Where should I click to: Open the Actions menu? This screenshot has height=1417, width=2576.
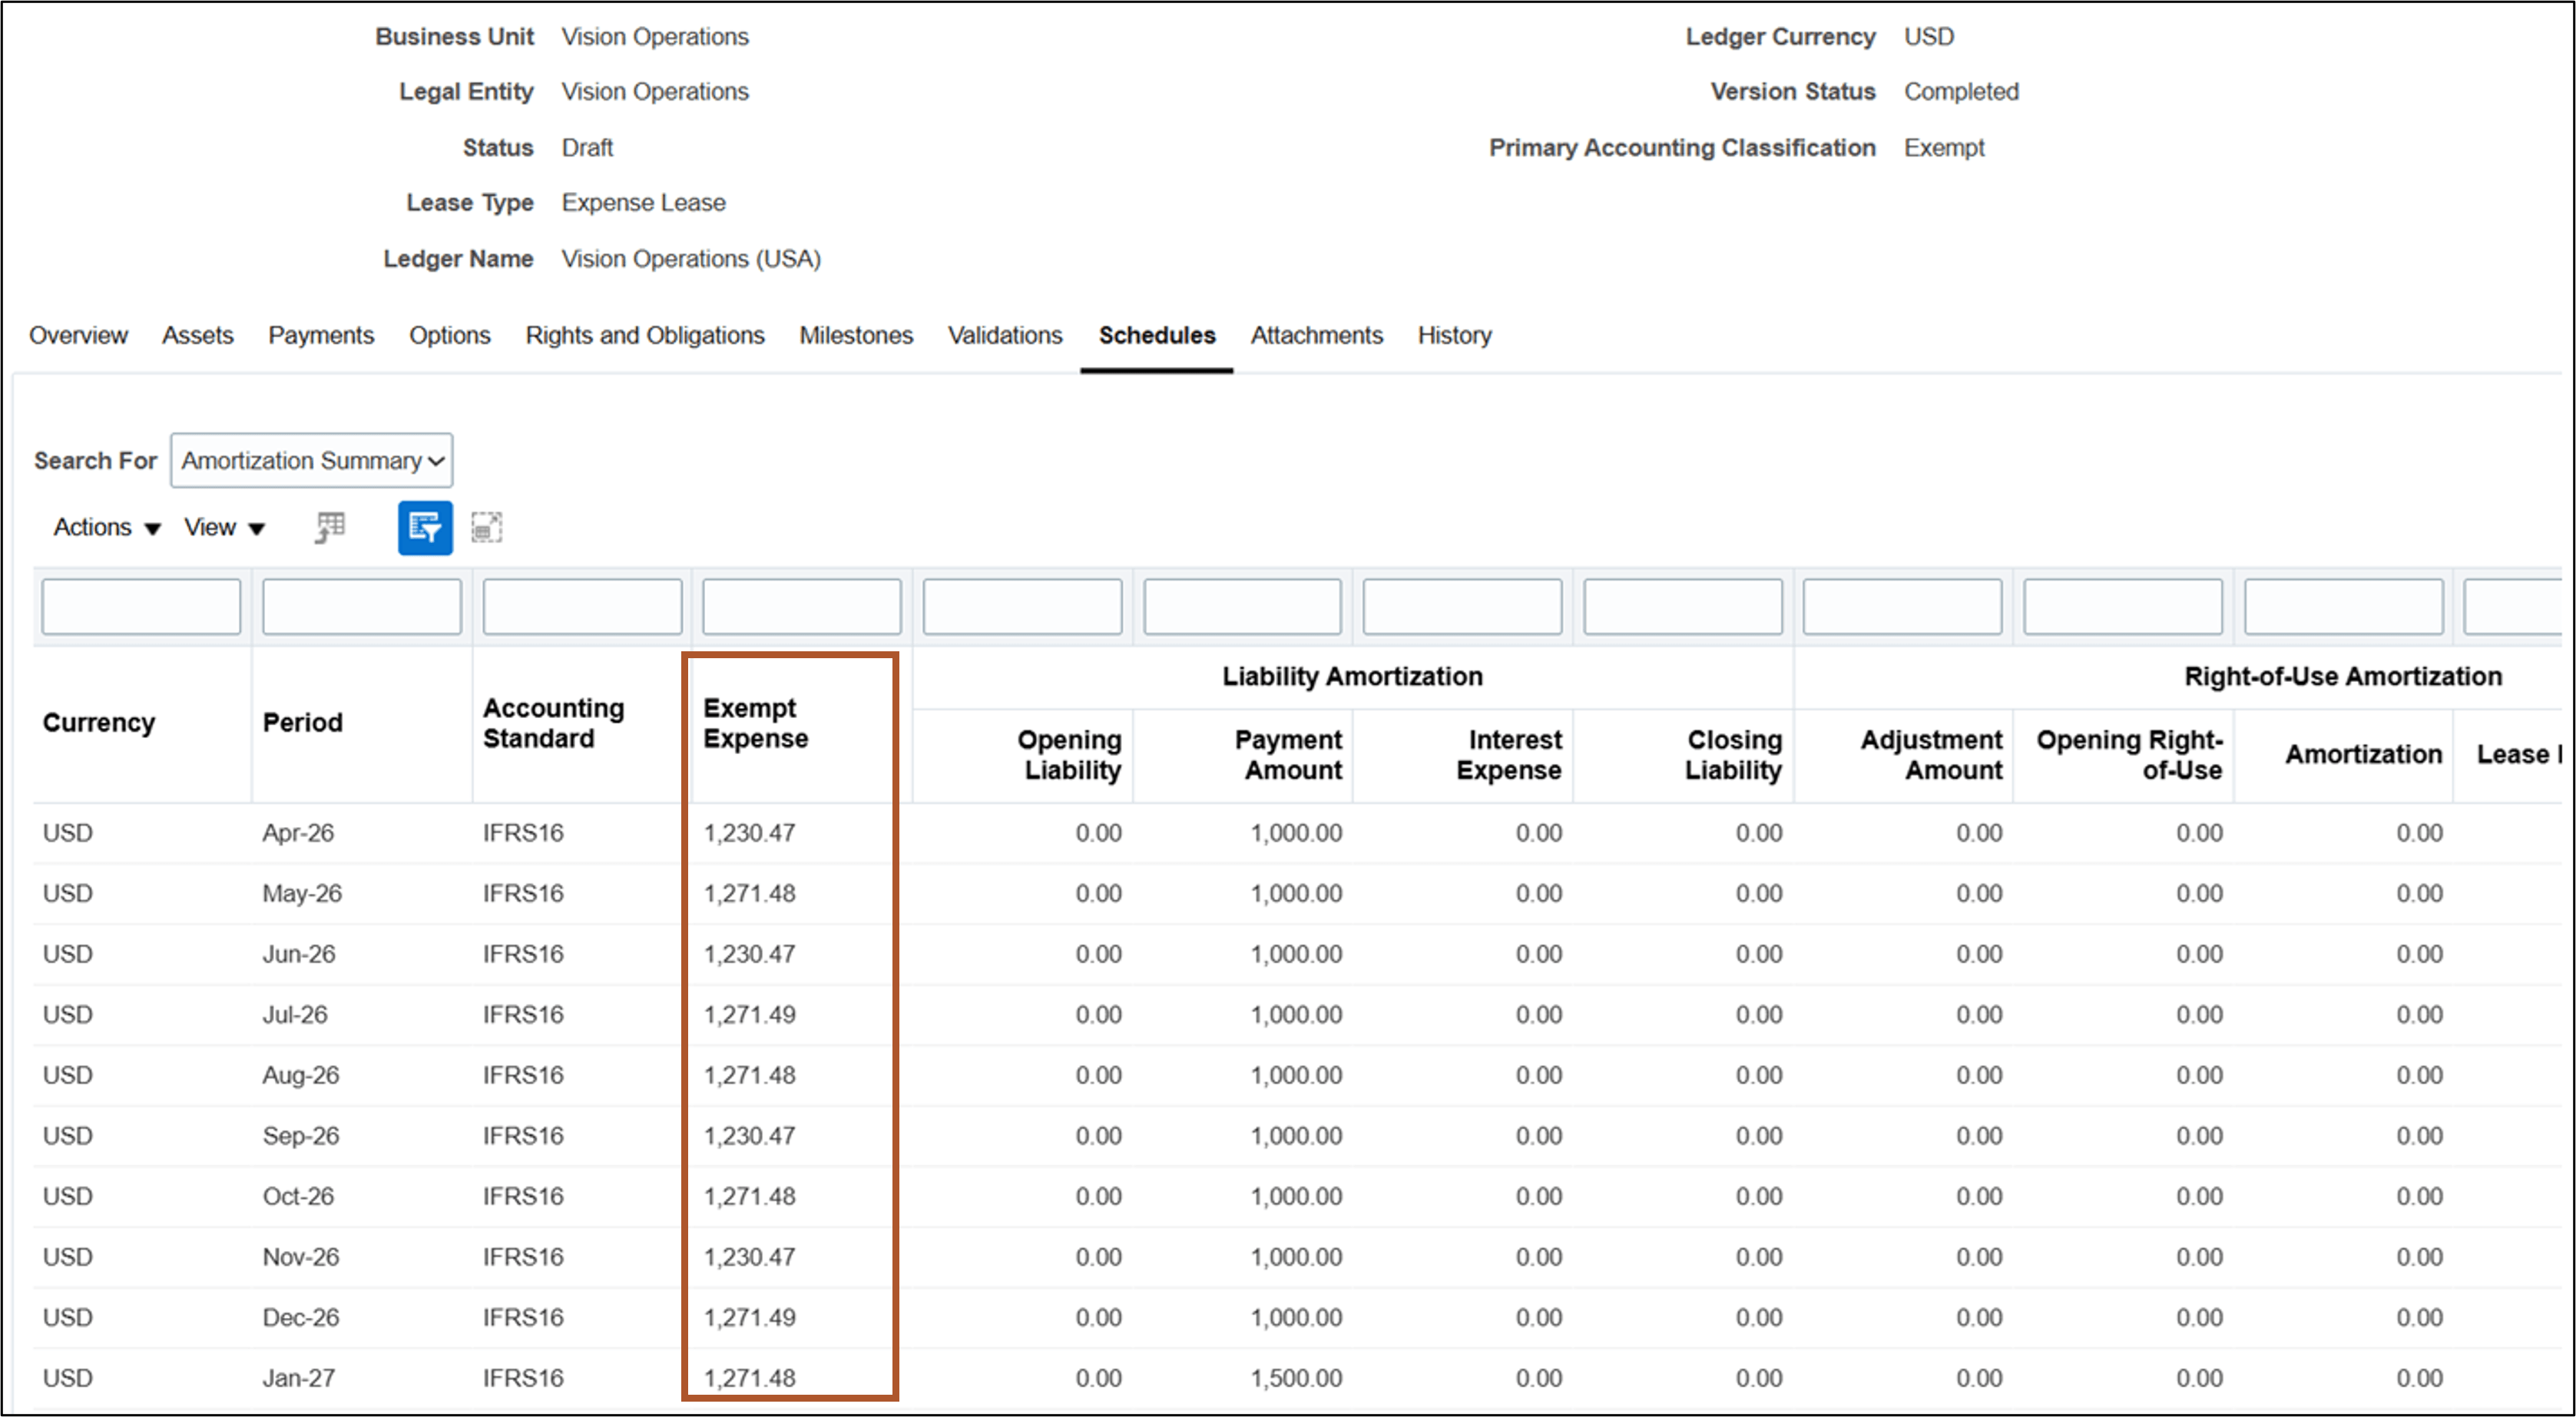point(107,527)
